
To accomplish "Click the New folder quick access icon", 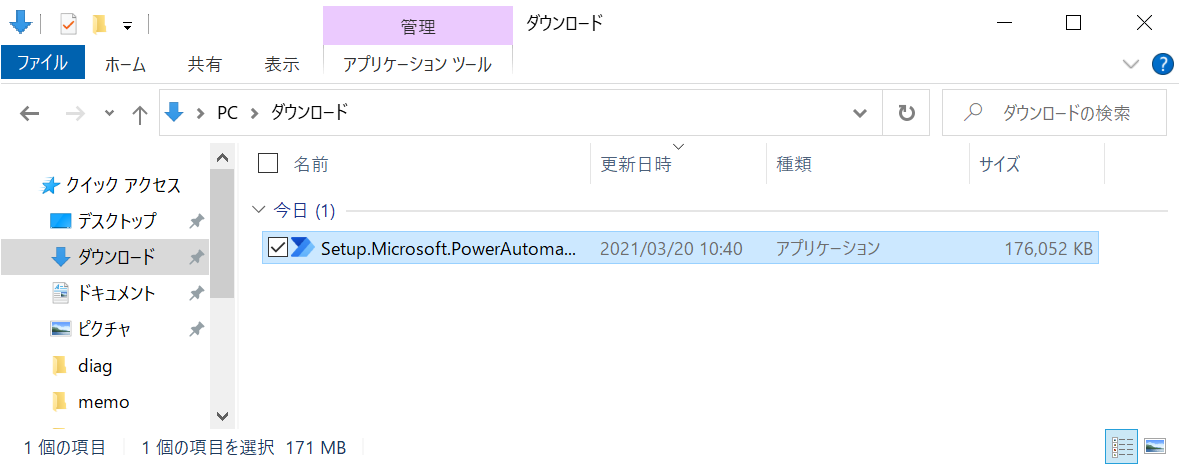I will [x=99, y=24].
